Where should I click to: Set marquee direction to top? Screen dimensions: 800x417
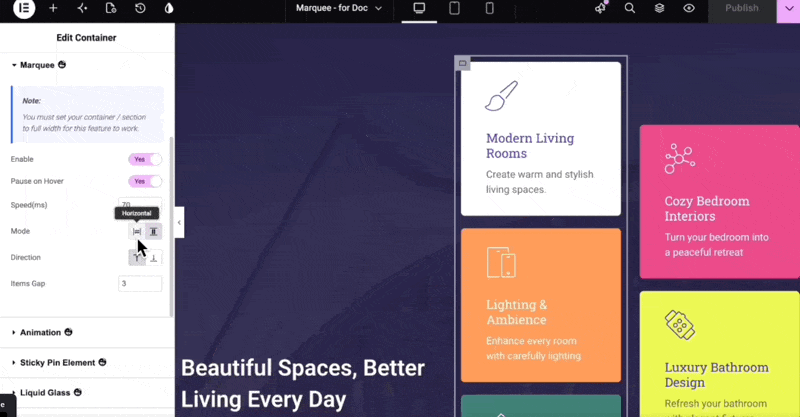136,258
